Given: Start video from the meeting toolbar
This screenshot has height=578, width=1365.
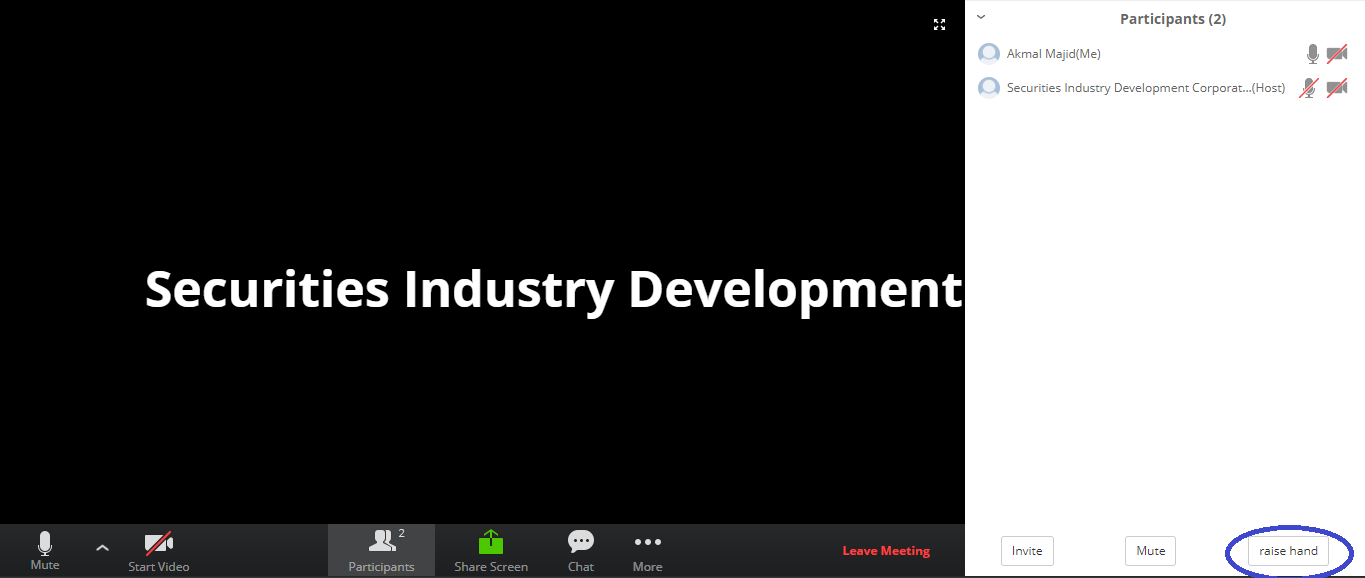Looking at the screenshot, I should [x=159, y=551].
